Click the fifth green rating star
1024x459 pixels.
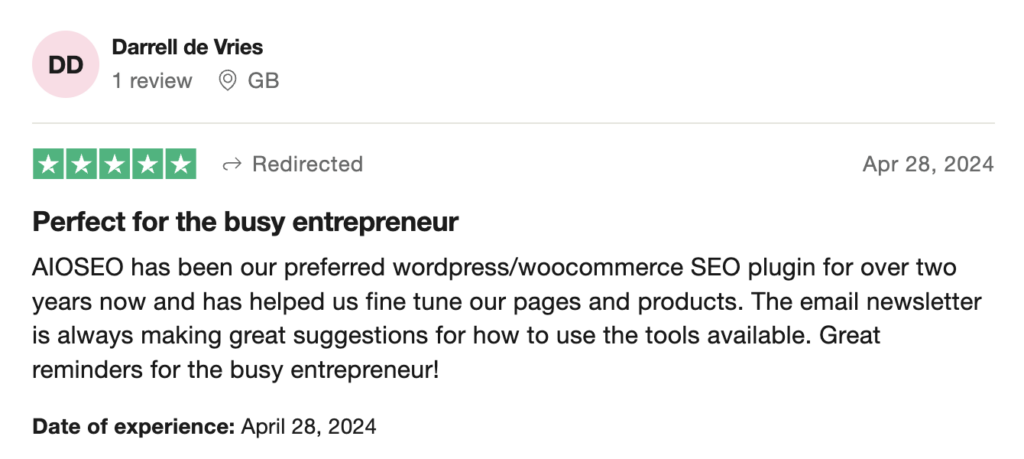(180, 164)
